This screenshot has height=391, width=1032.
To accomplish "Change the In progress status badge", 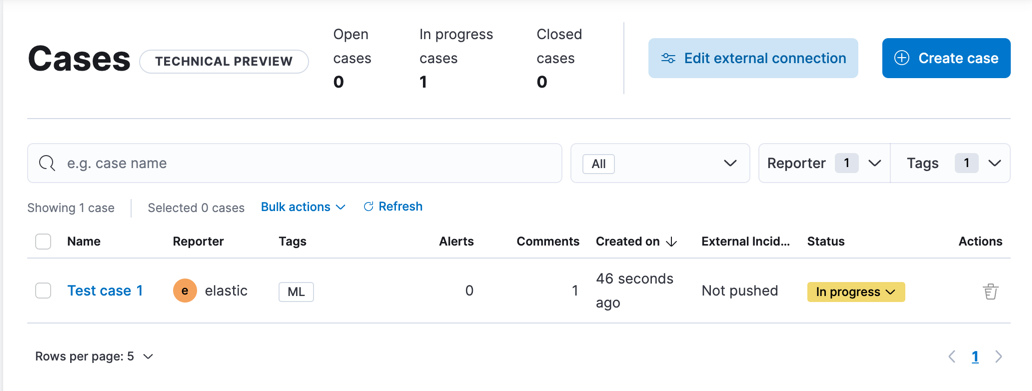I will tap(856, 292).
